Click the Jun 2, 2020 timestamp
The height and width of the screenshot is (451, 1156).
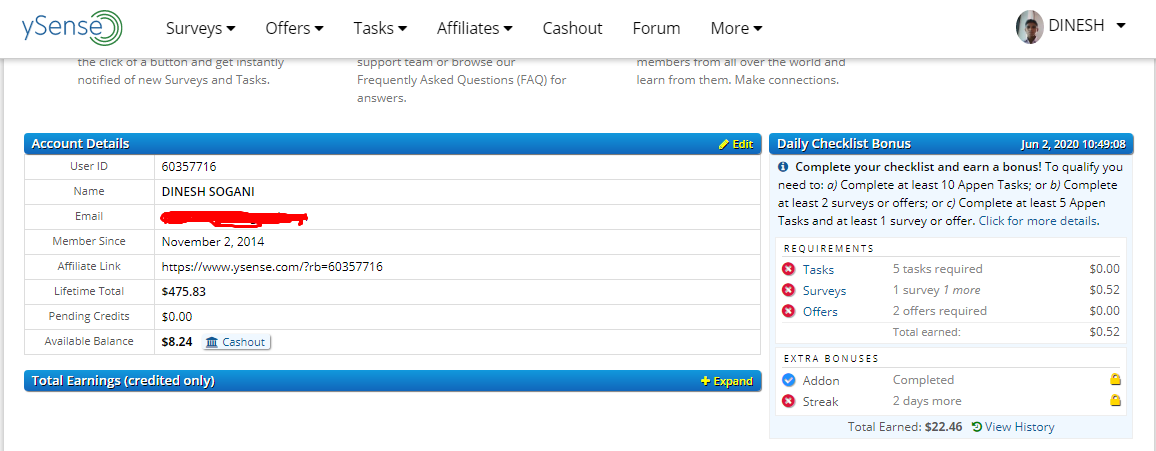[1073, 144]
